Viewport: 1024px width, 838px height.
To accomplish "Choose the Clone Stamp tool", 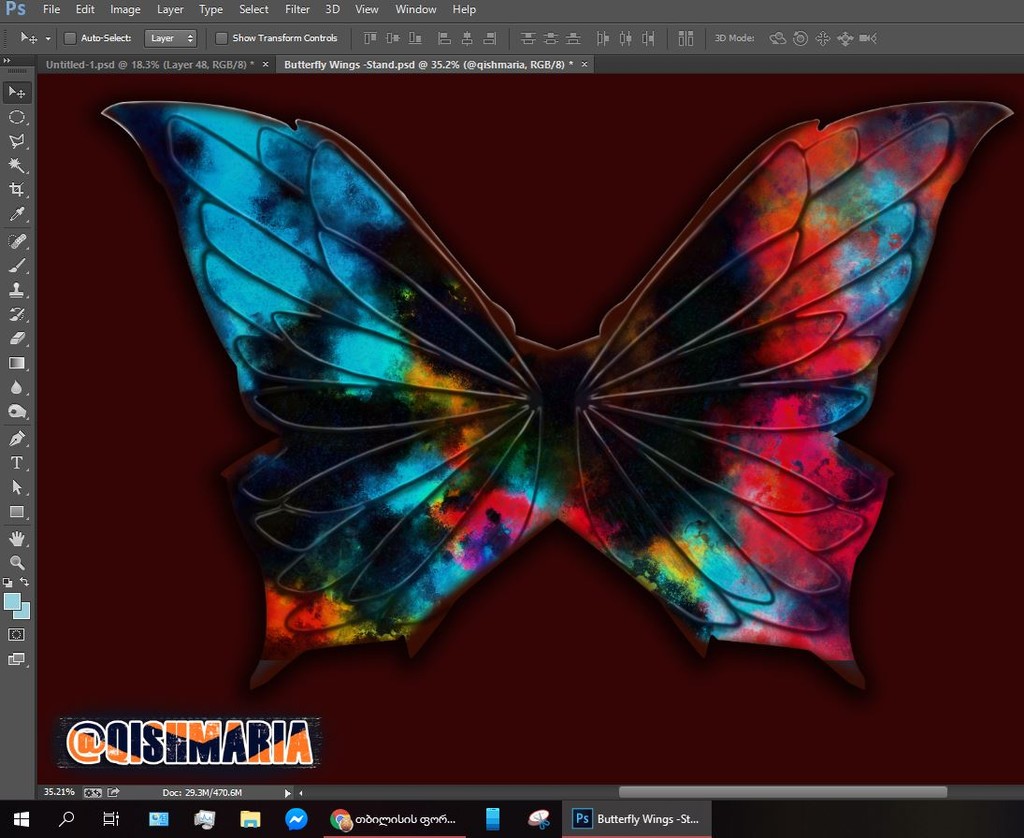I will [17, 290].
